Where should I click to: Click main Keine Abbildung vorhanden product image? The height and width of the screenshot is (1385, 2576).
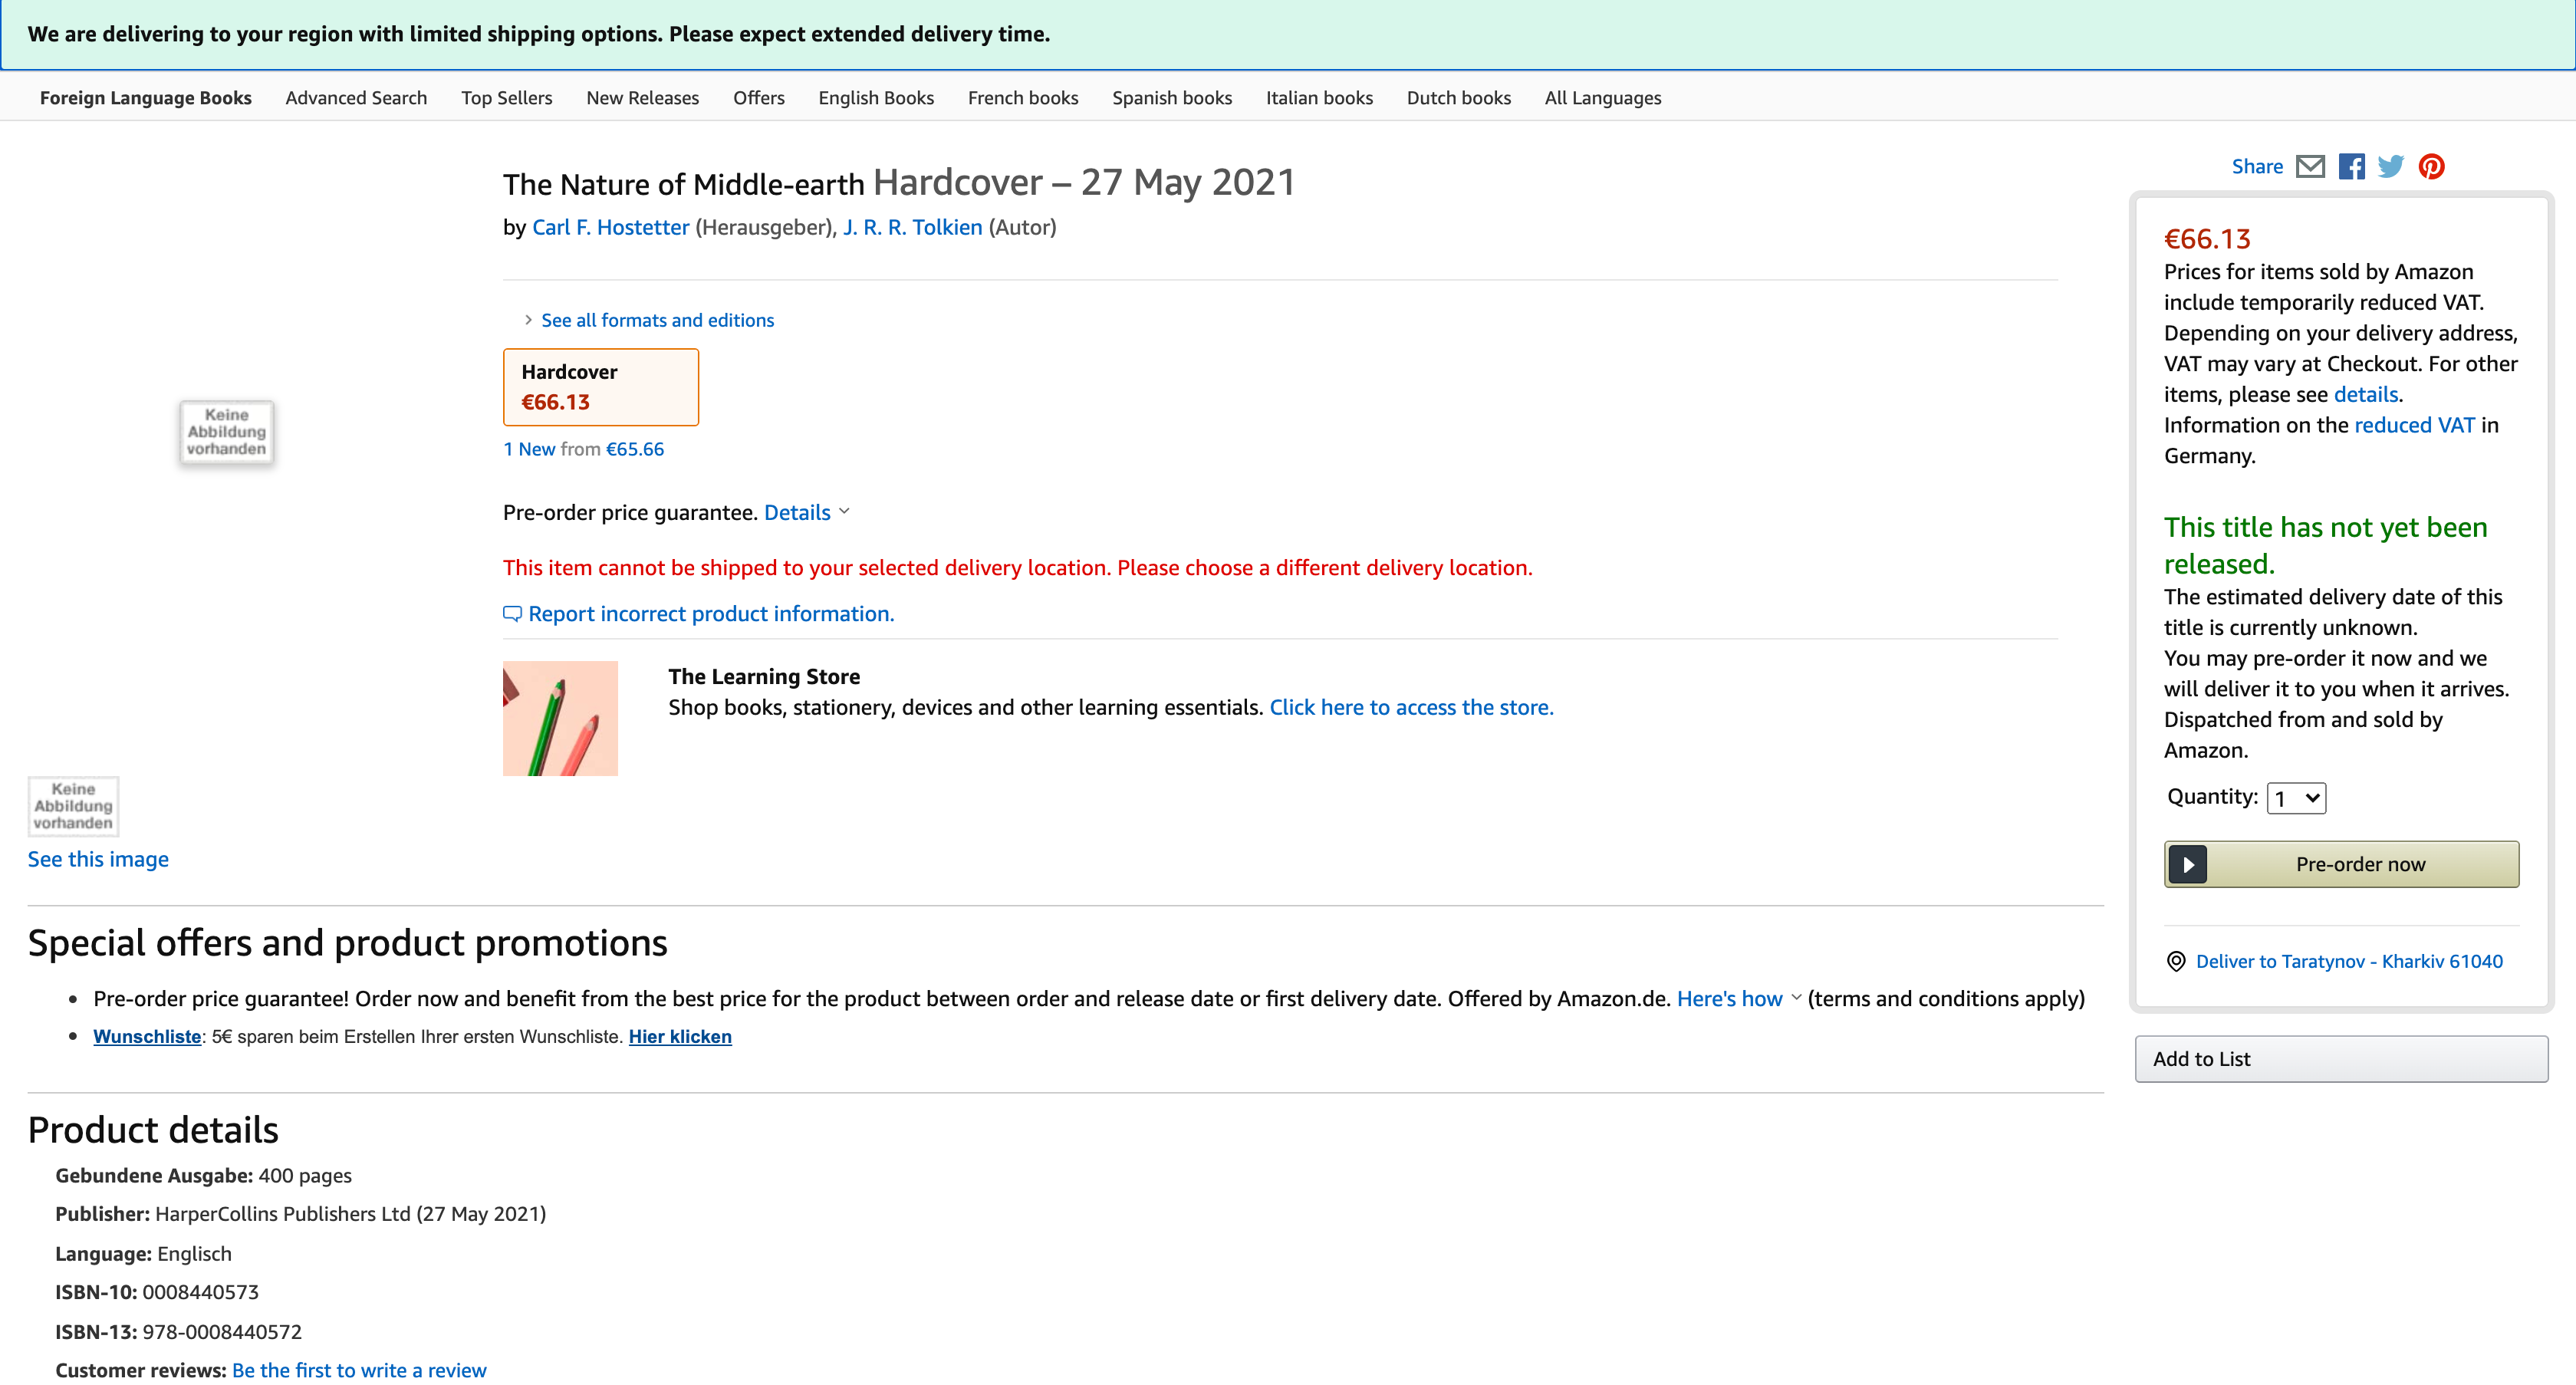pos(226,432)
